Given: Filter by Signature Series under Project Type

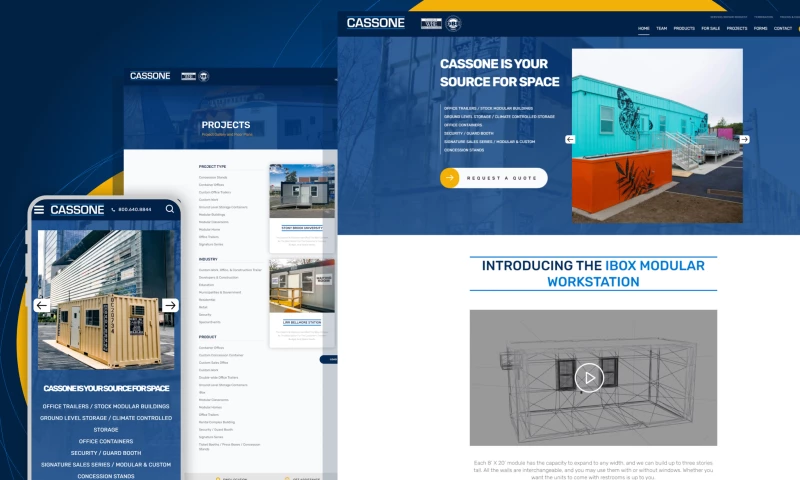Looking at the screenshot, I should [211, 244].
